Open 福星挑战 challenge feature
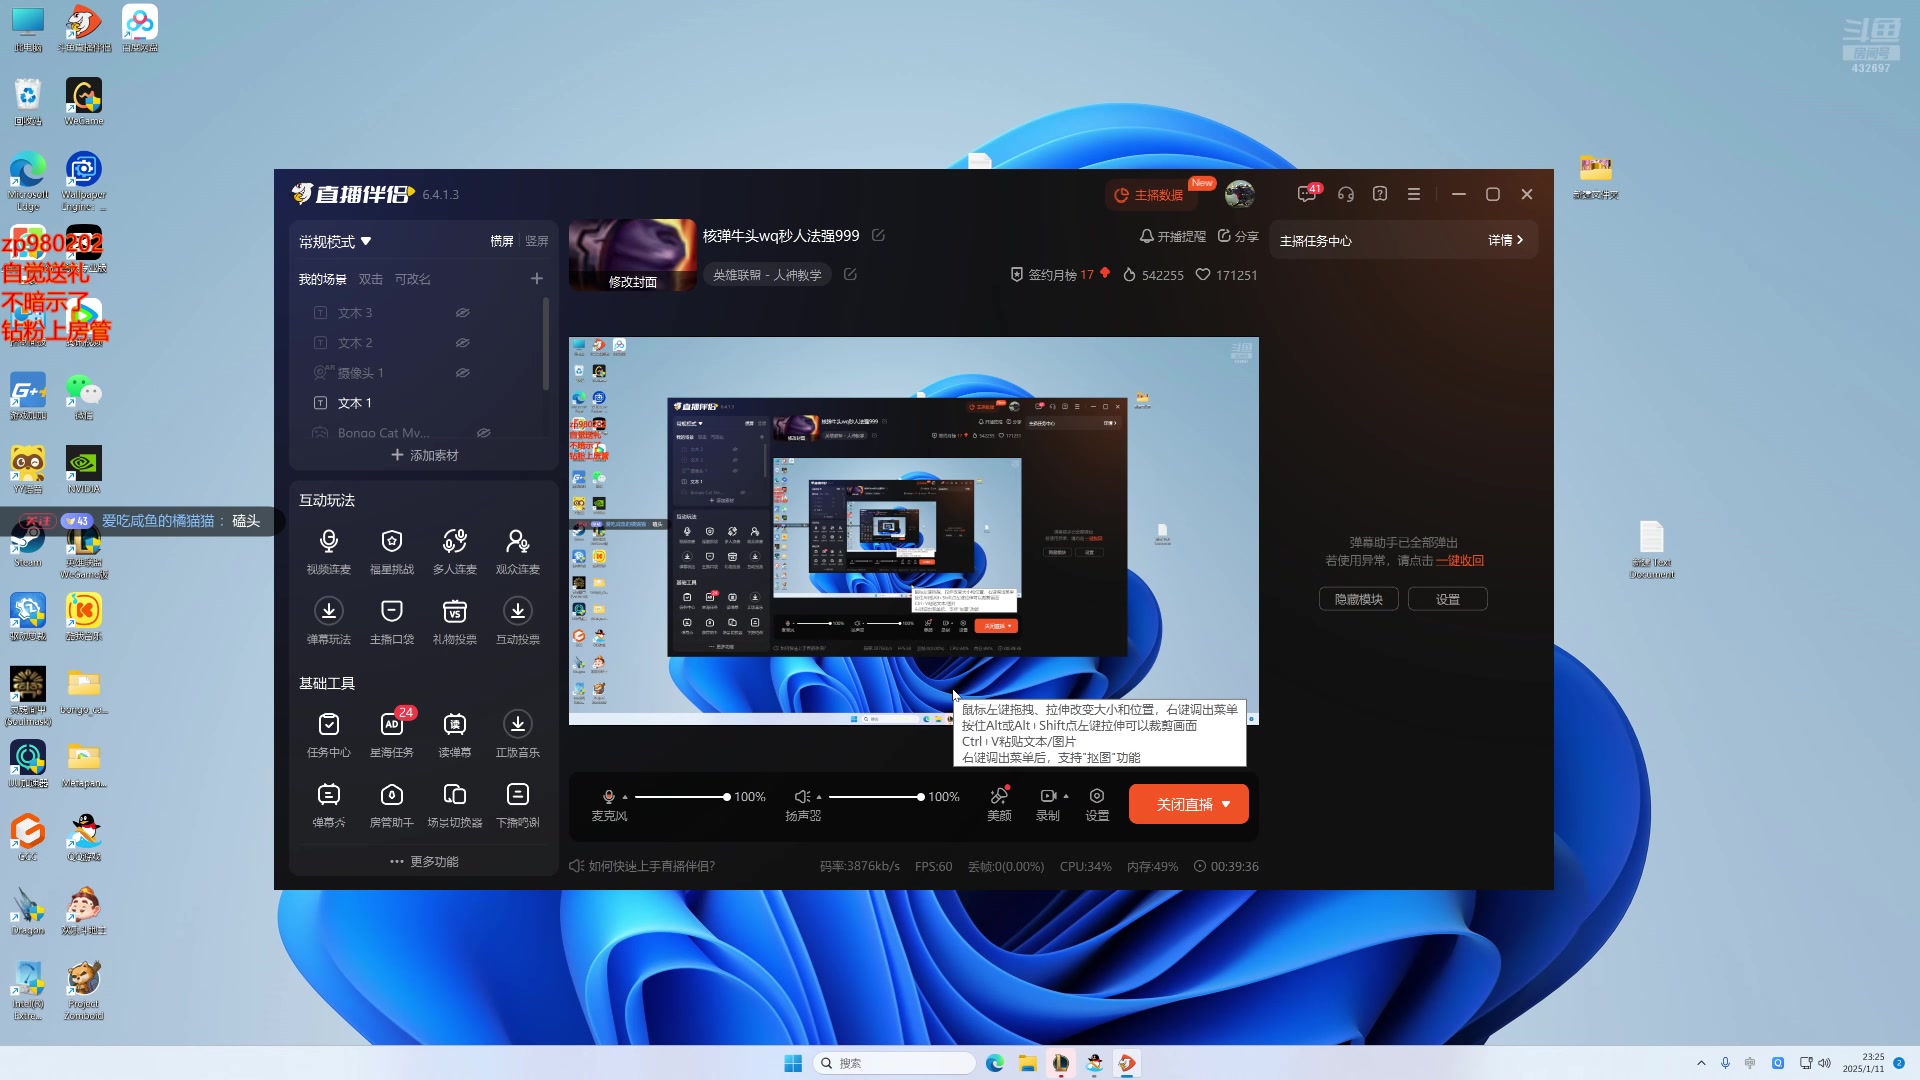Screen dimensions: 1920x1080 point(391,551)
